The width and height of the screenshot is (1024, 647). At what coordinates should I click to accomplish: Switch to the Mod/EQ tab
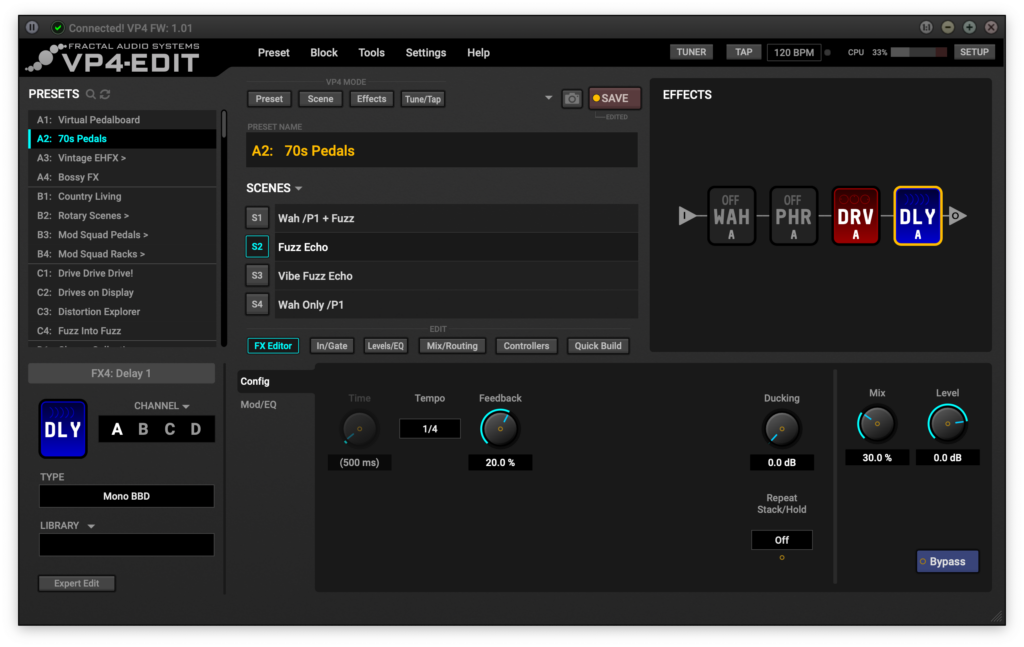click(258, 405)
